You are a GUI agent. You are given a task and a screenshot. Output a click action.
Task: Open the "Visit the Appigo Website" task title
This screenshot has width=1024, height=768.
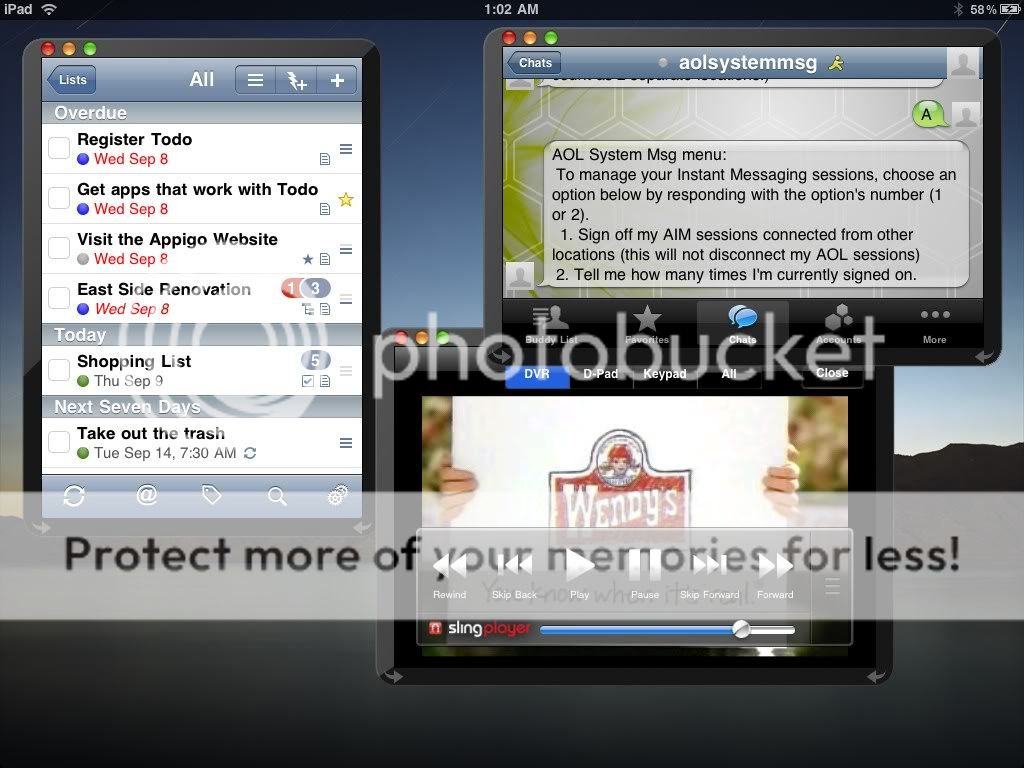(177, 240)
